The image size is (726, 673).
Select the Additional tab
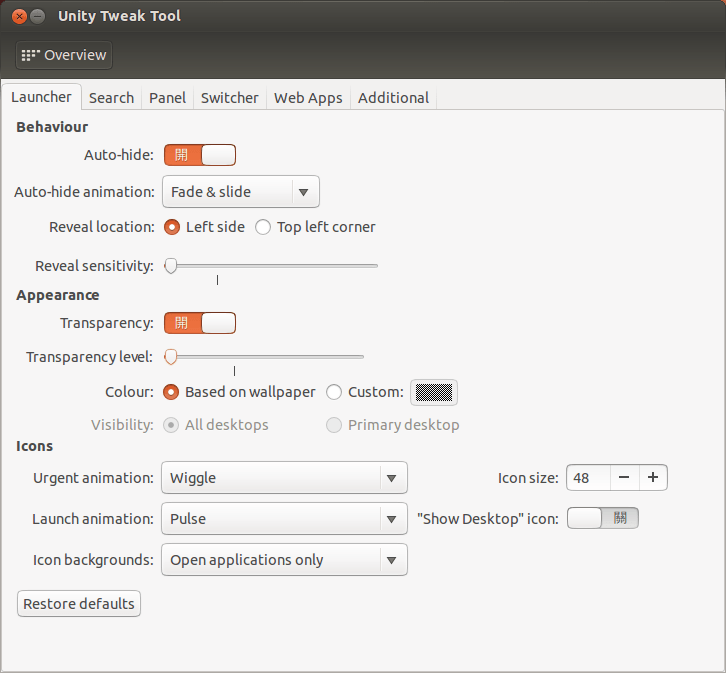point(393,98)
